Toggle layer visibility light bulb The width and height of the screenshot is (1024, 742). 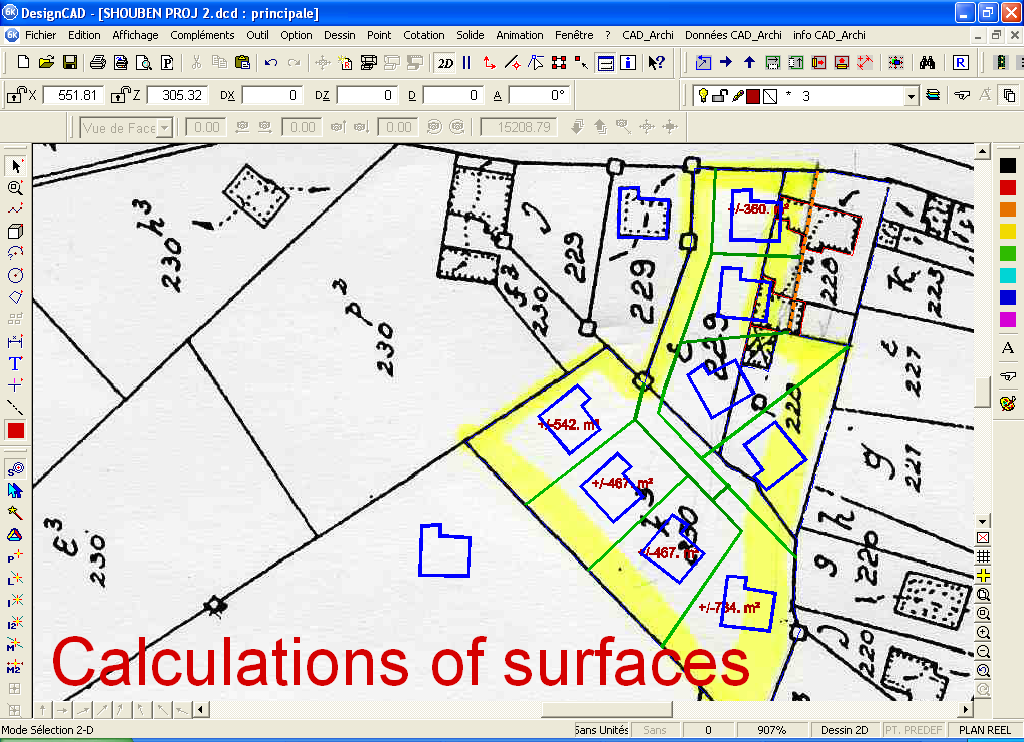[x=704, y=96]
